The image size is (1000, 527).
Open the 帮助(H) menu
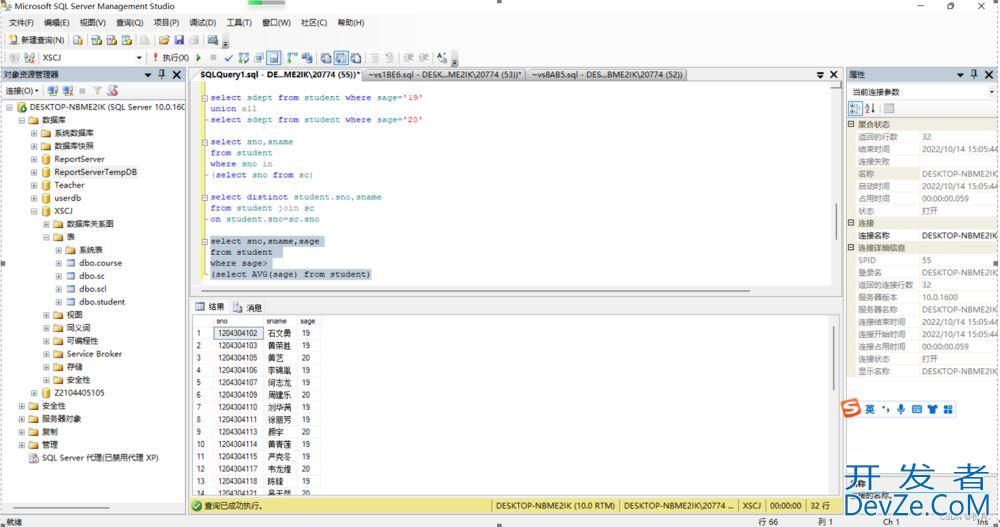[351, 22]
